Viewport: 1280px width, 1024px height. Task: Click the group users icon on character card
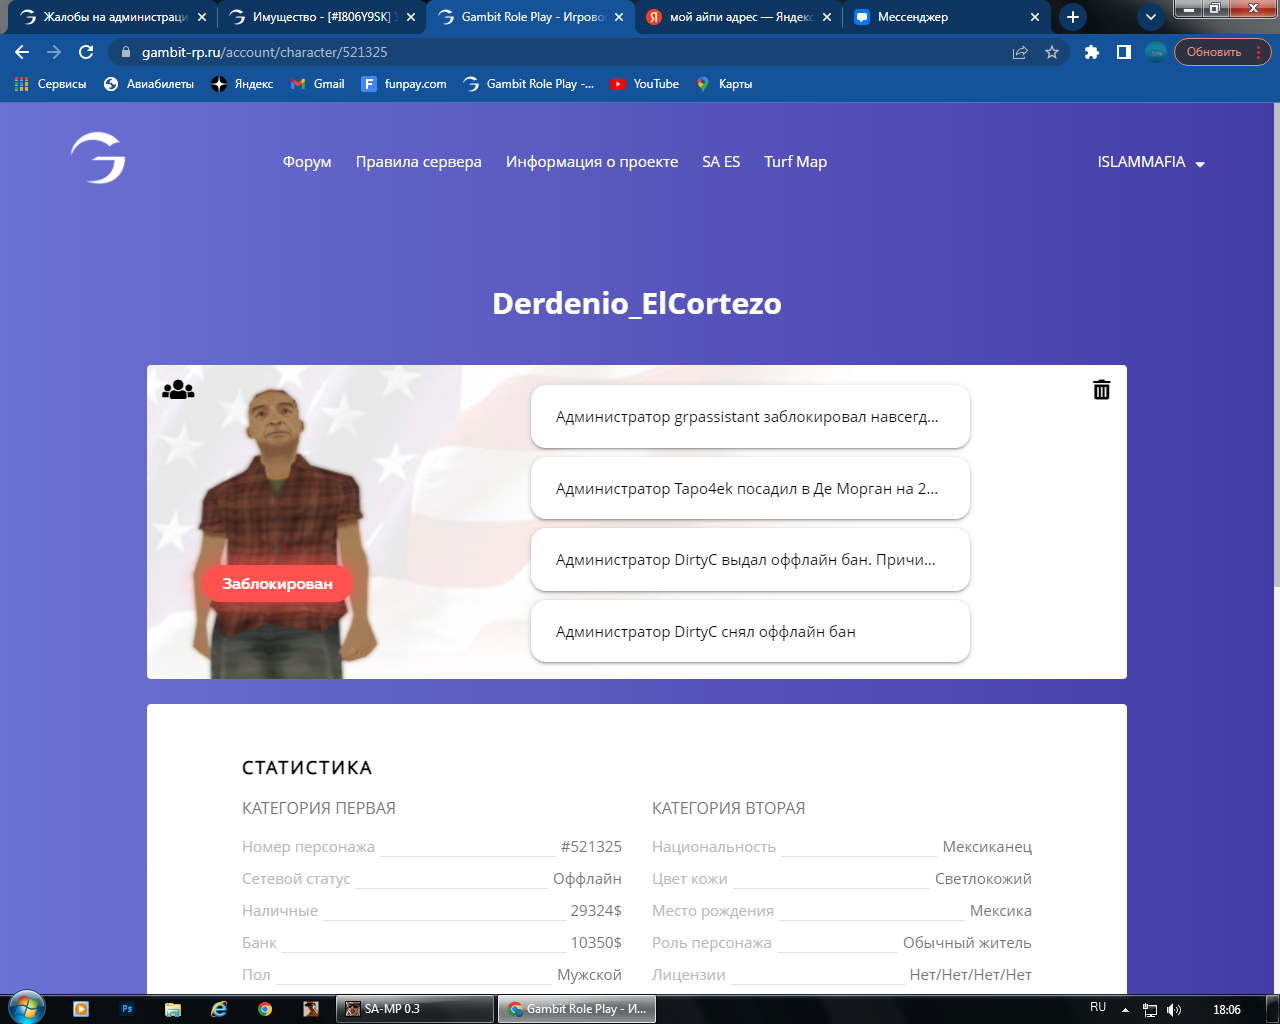pyautogui.click(x=178, y=390)
